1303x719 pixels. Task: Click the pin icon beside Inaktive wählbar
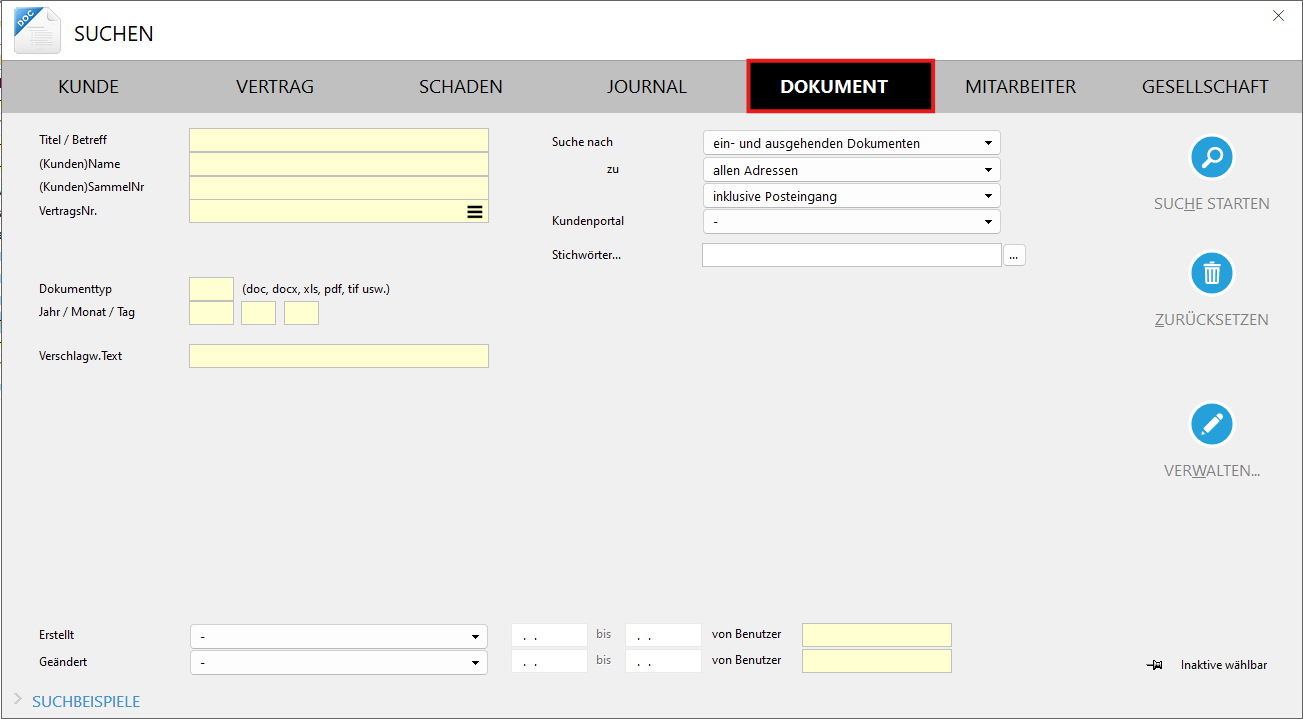pos(1155,665)
